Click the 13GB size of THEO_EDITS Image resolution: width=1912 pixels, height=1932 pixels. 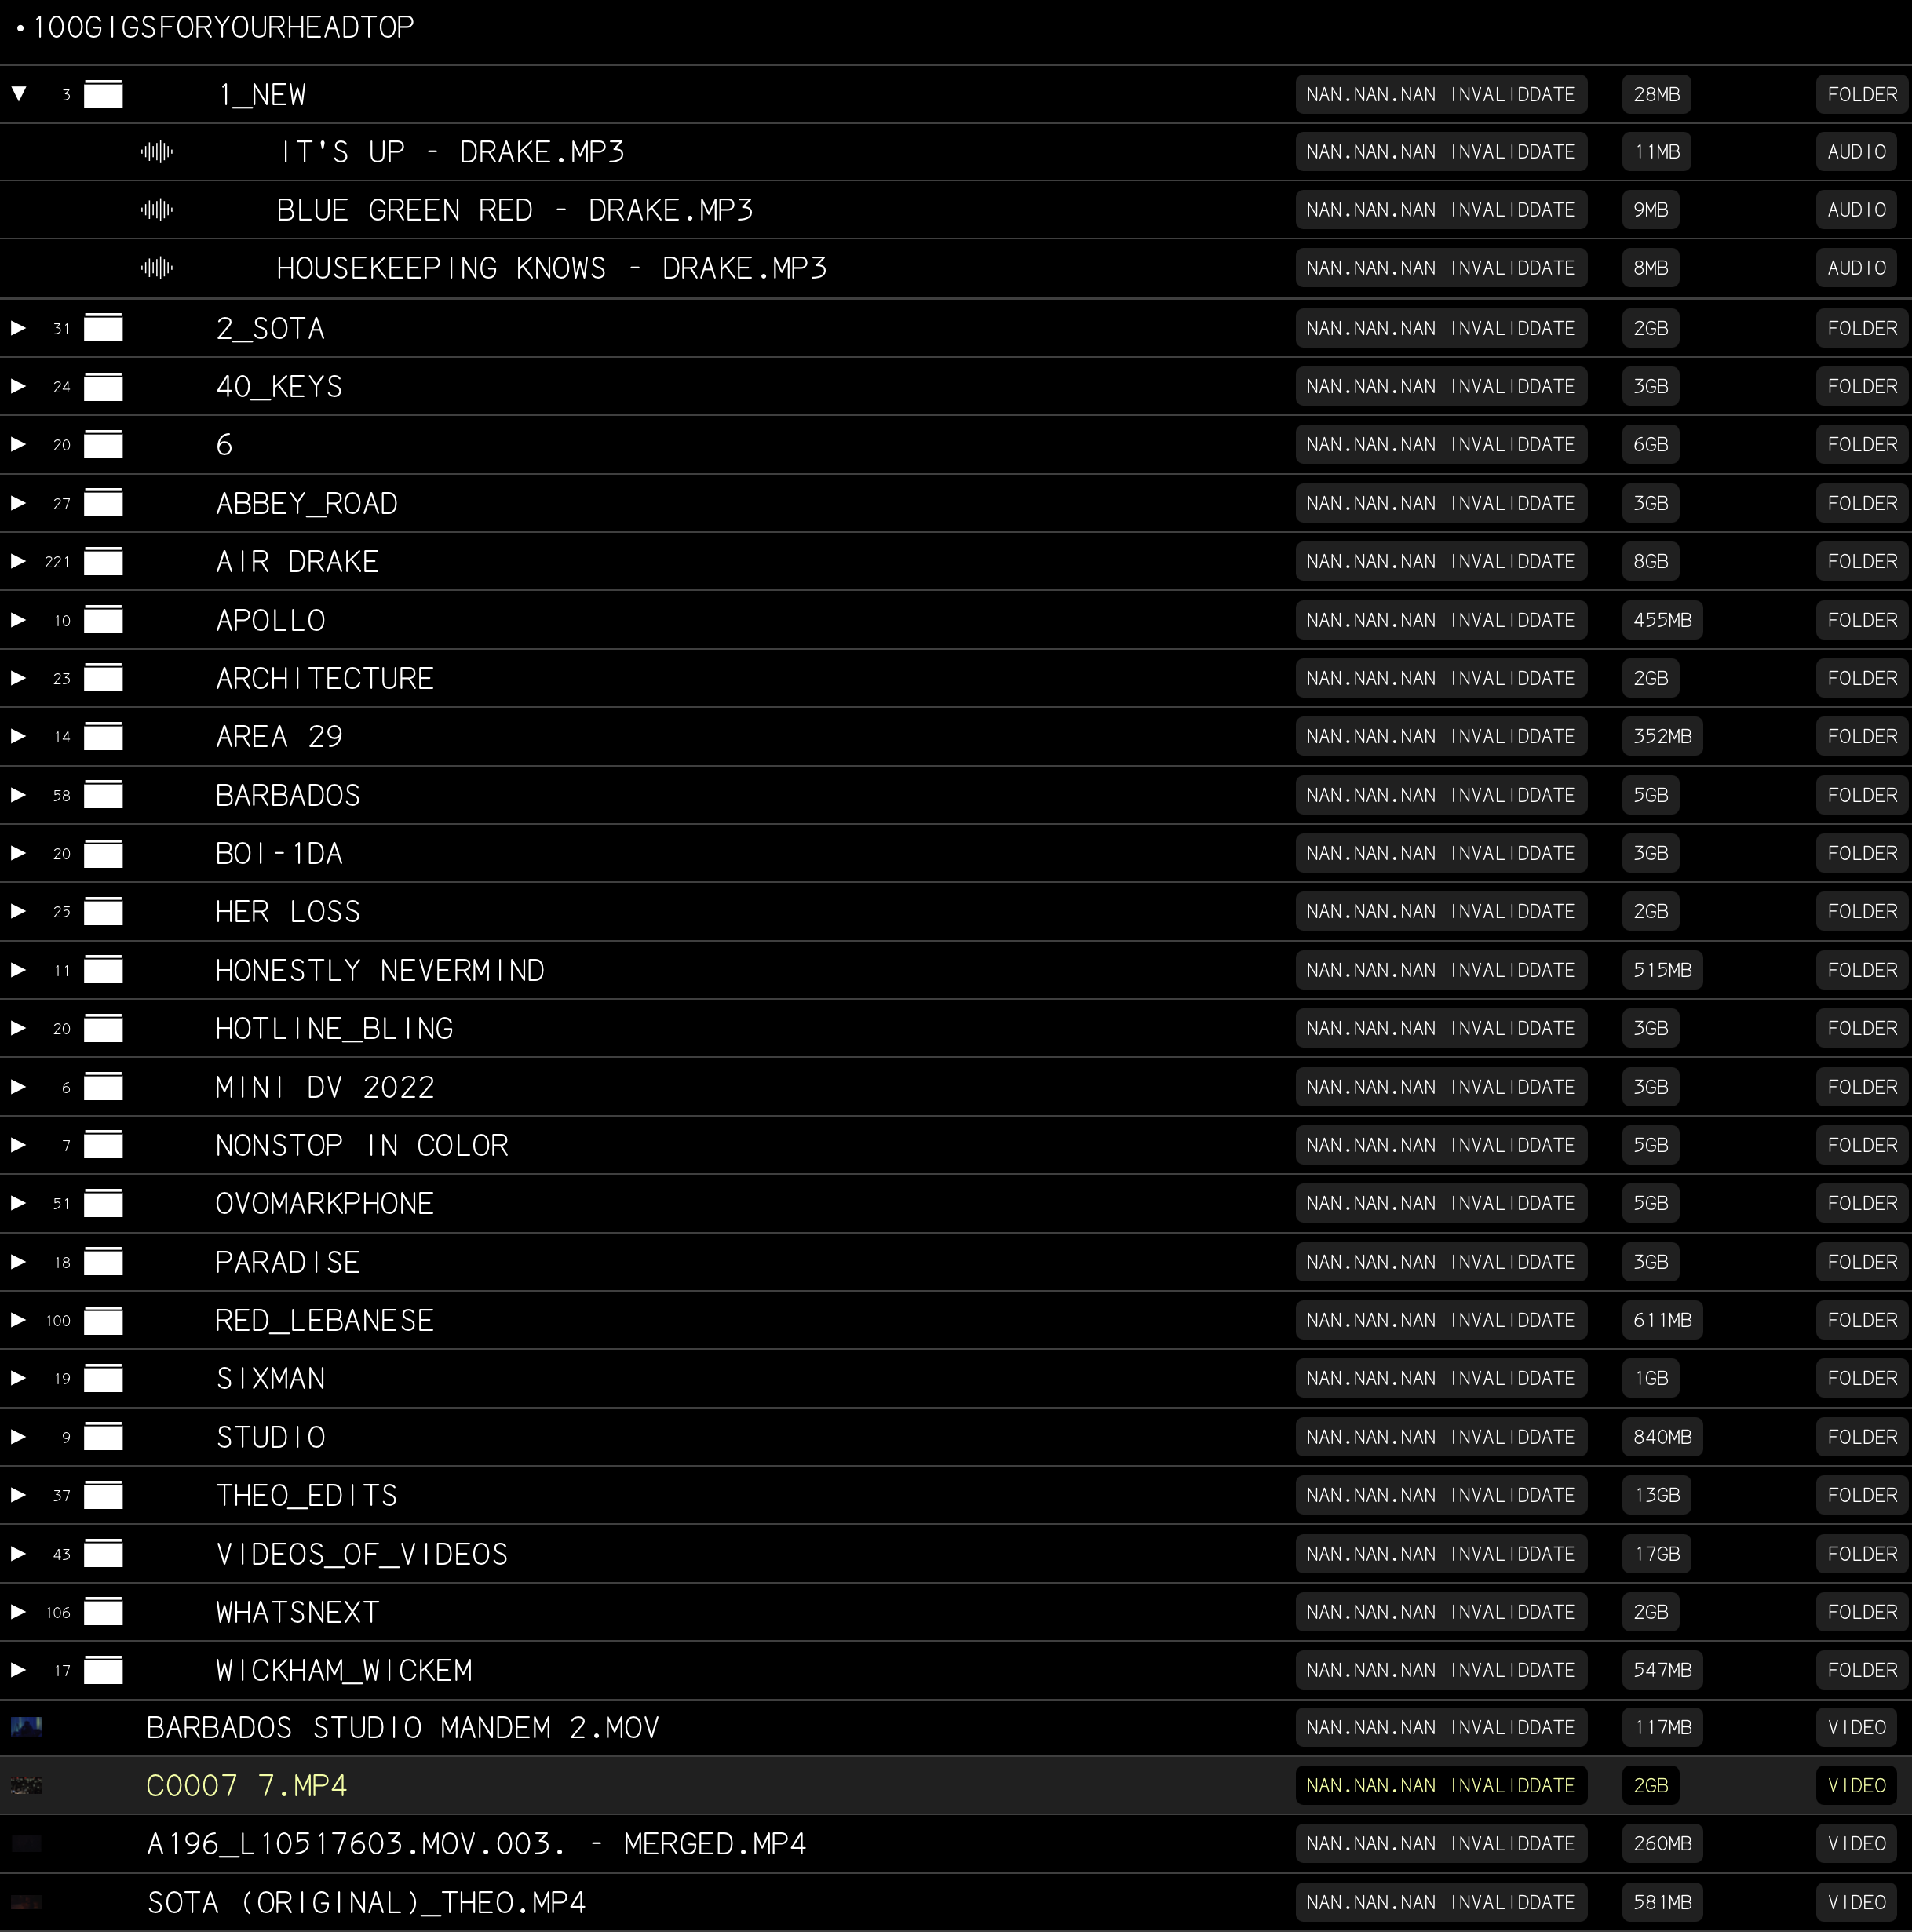pyautogui.click(x=1656, y=1495)
